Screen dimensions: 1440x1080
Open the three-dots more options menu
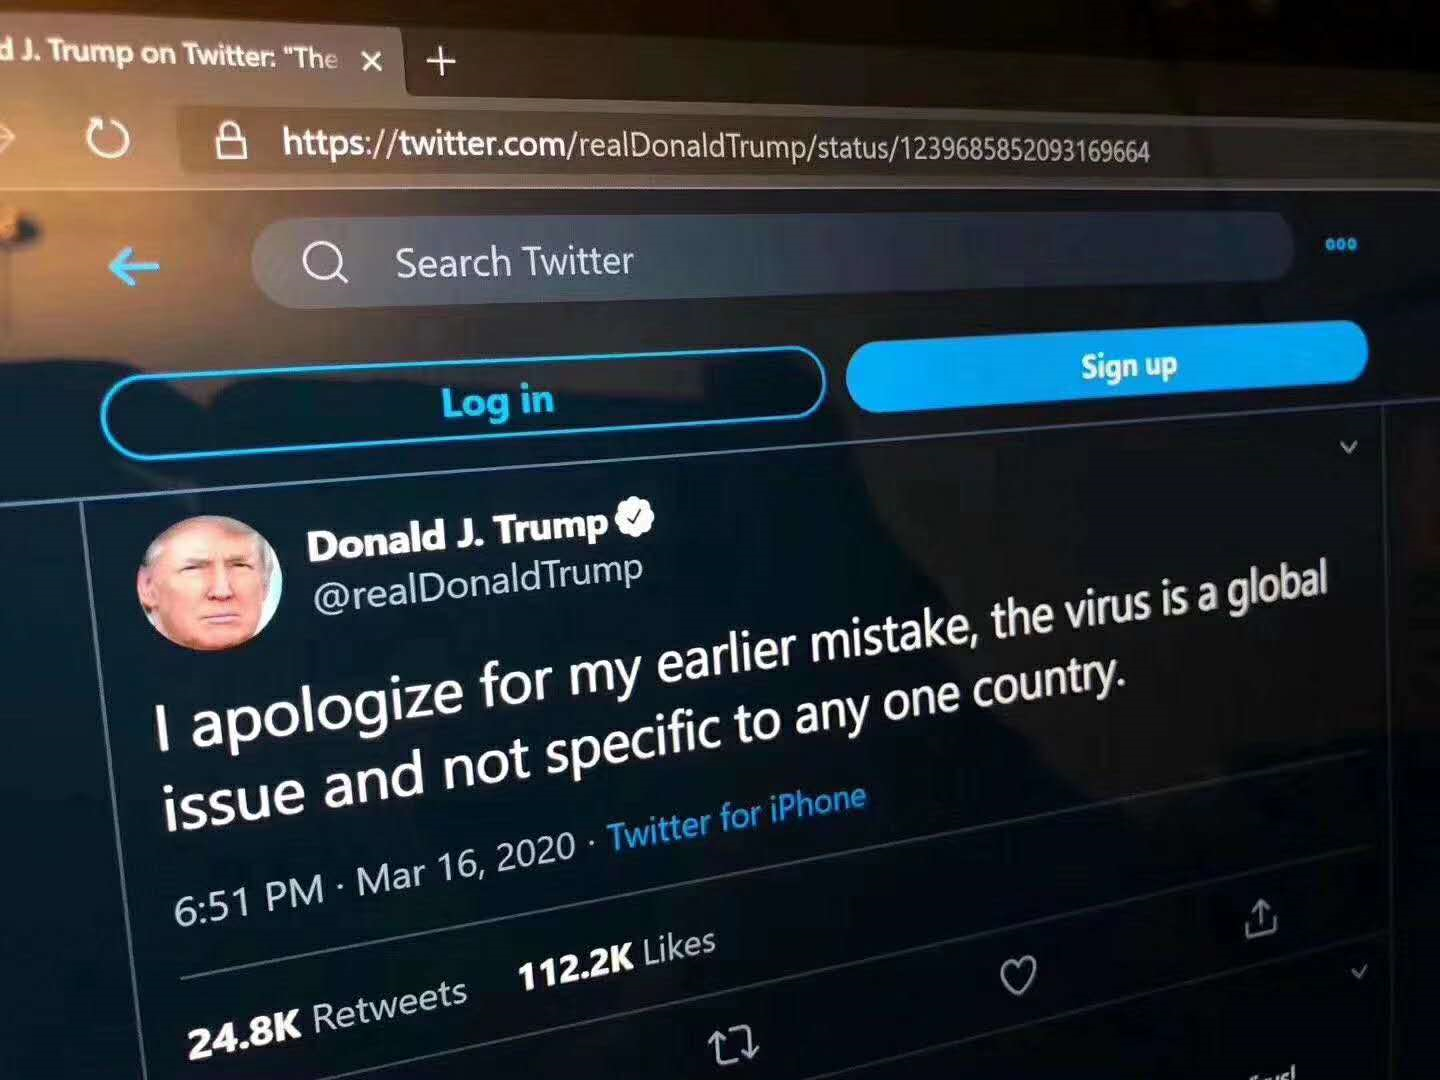click(x=1340, y=244)
